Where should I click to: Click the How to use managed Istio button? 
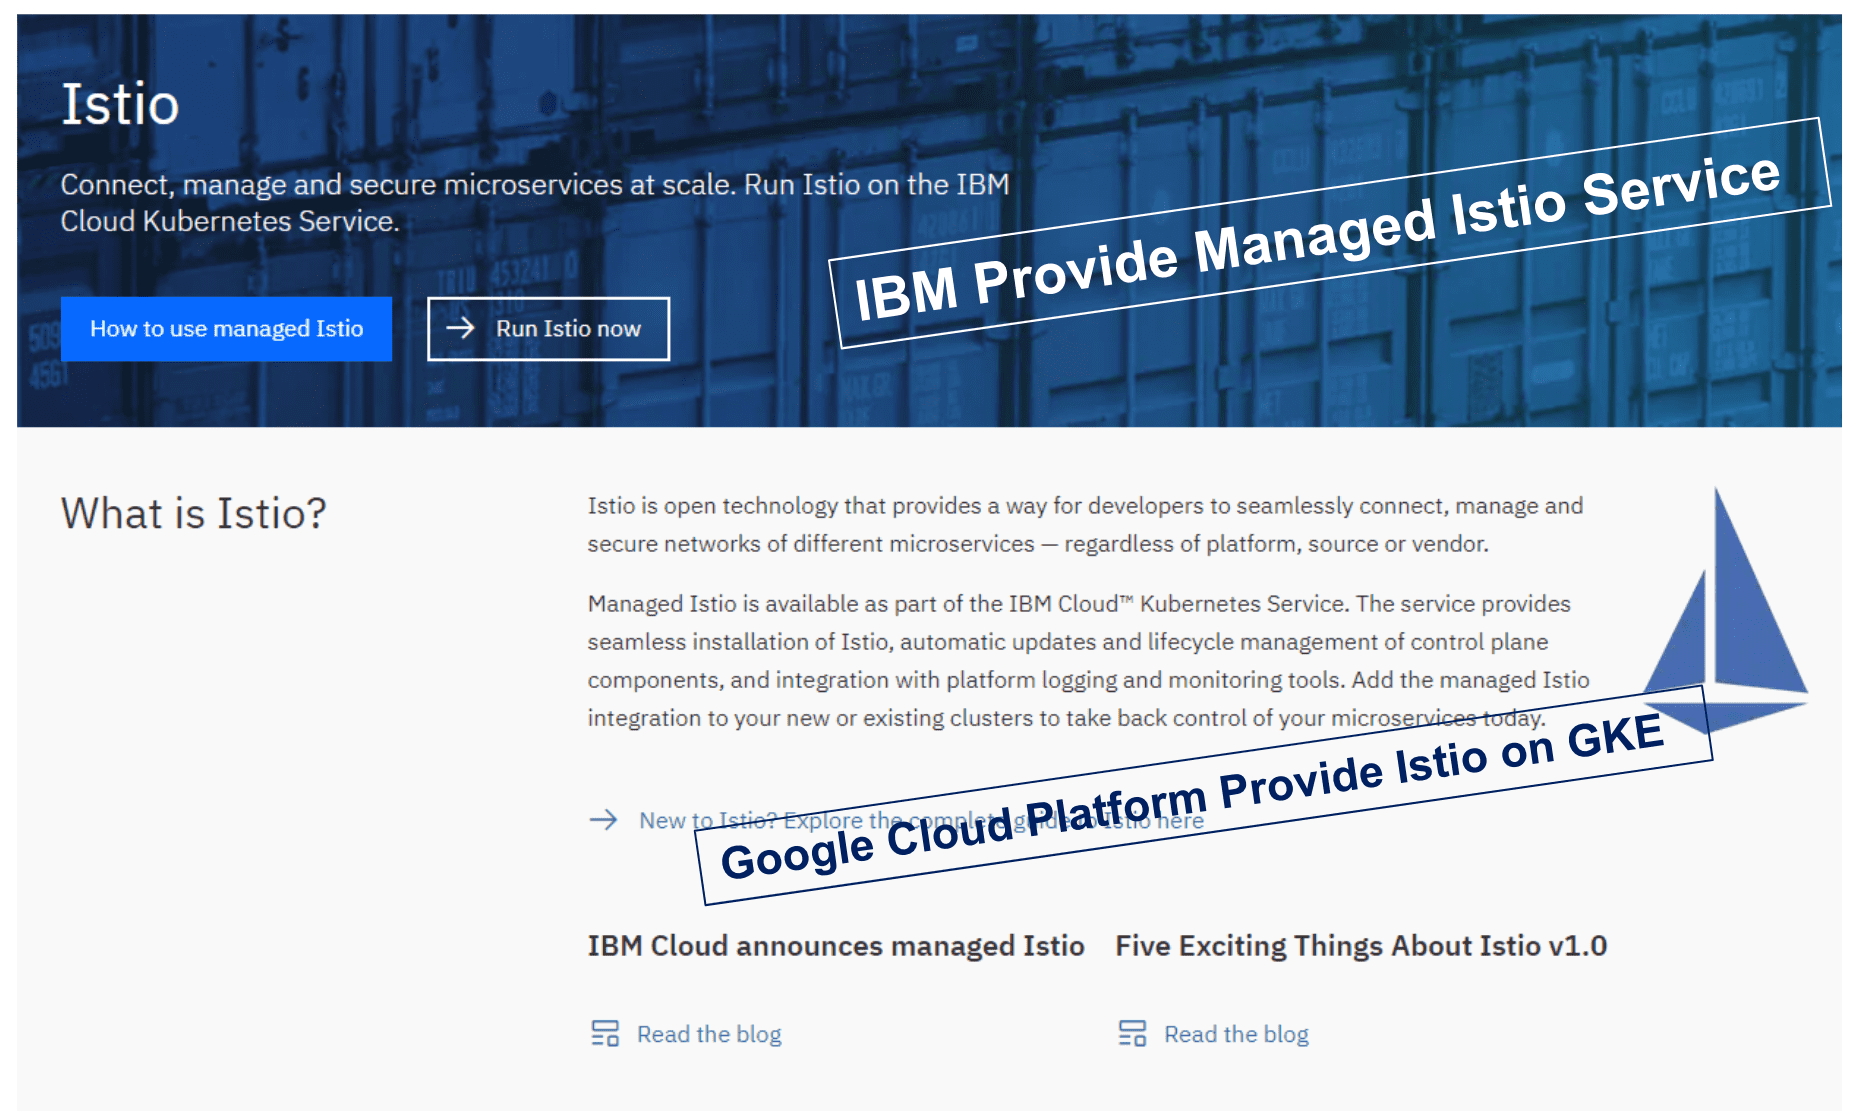pos(226,329)
